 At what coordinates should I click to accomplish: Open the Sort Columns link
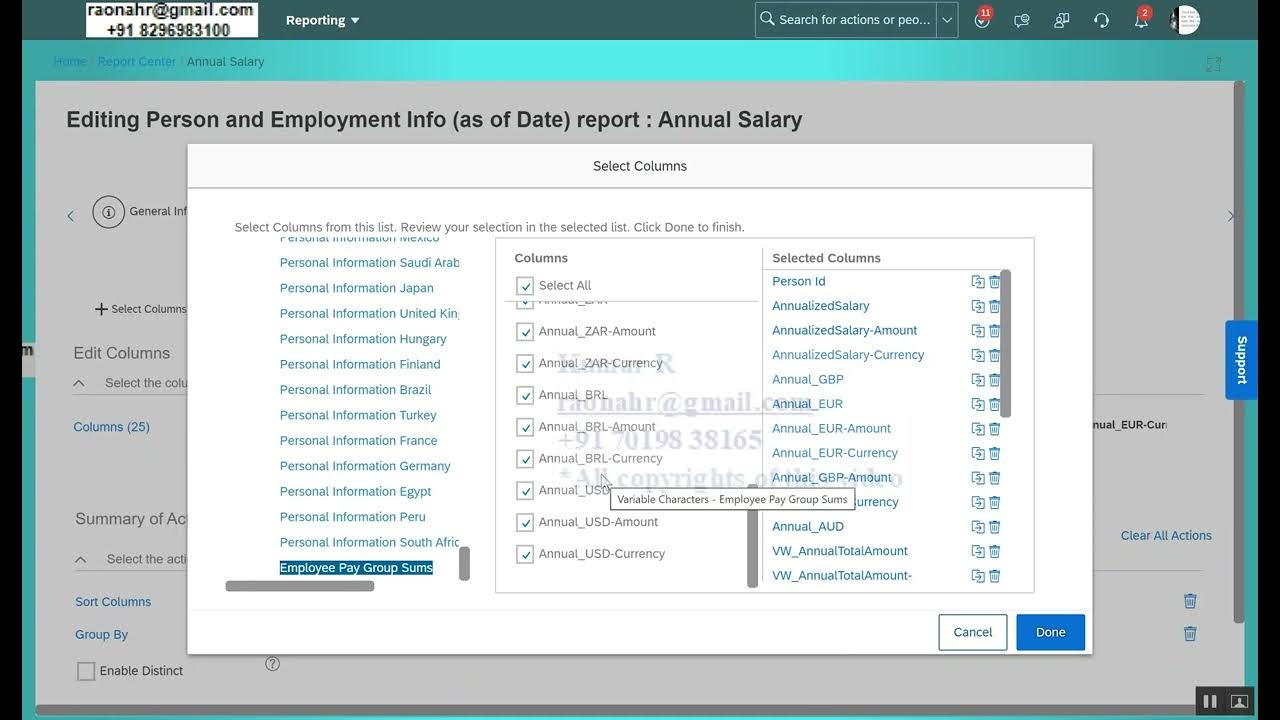113,602
